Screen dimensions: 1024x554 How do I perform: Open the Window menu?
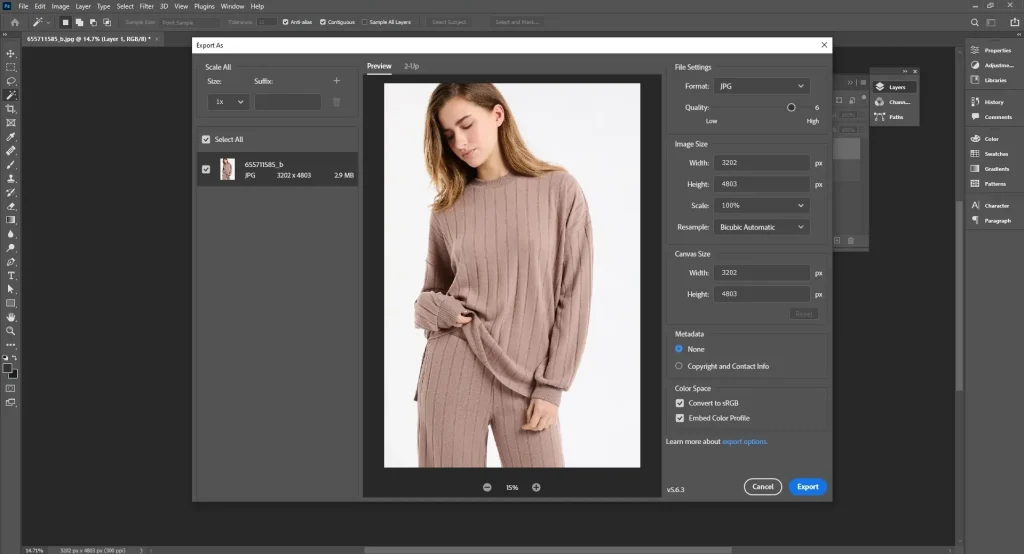coord(232,7)
